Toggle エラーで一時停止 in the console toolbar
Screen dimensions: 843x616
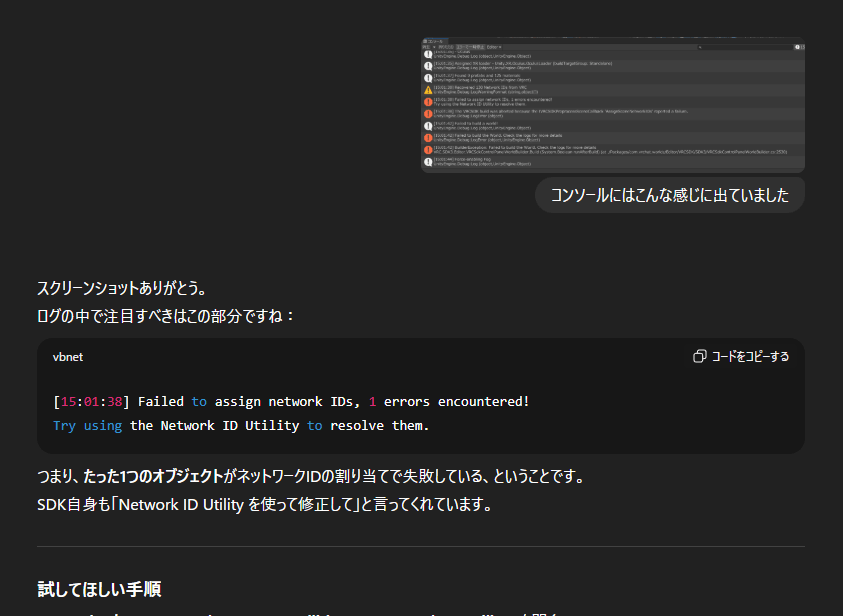coord(471,47)
